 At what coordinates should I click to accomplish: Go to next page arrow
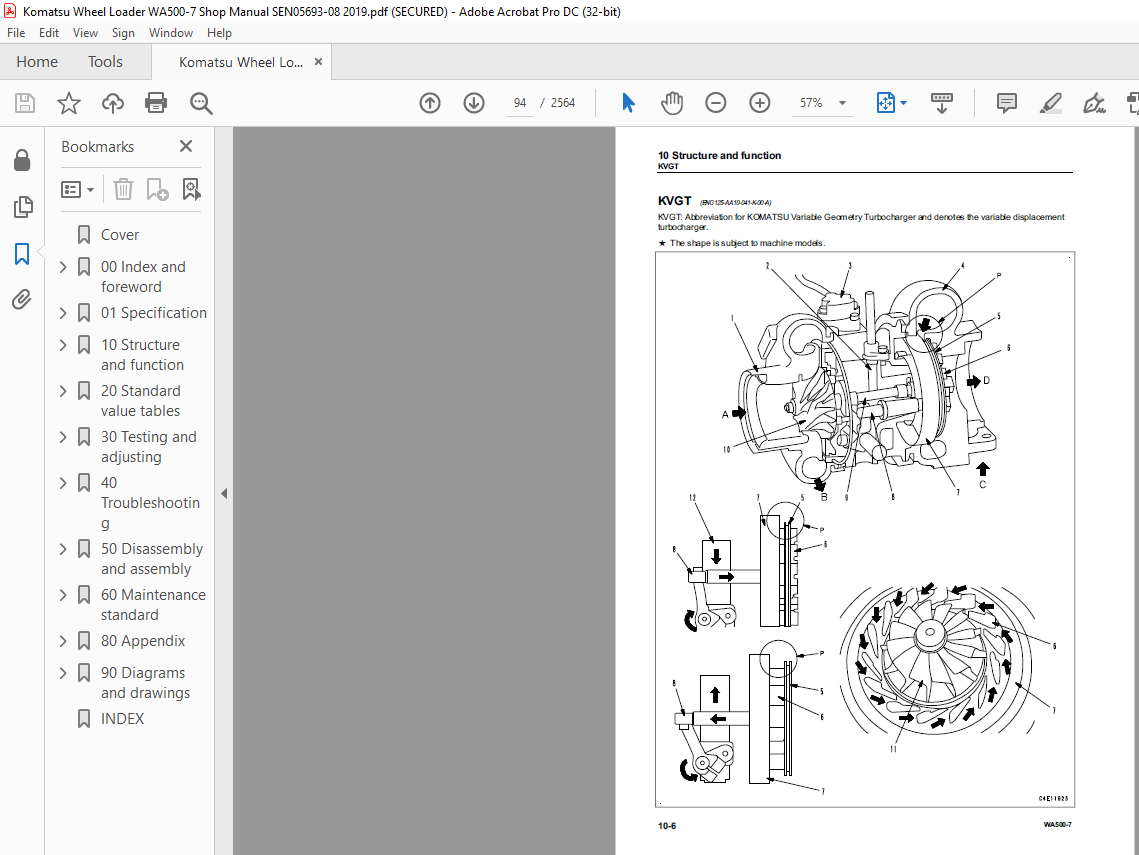[474, 103]
